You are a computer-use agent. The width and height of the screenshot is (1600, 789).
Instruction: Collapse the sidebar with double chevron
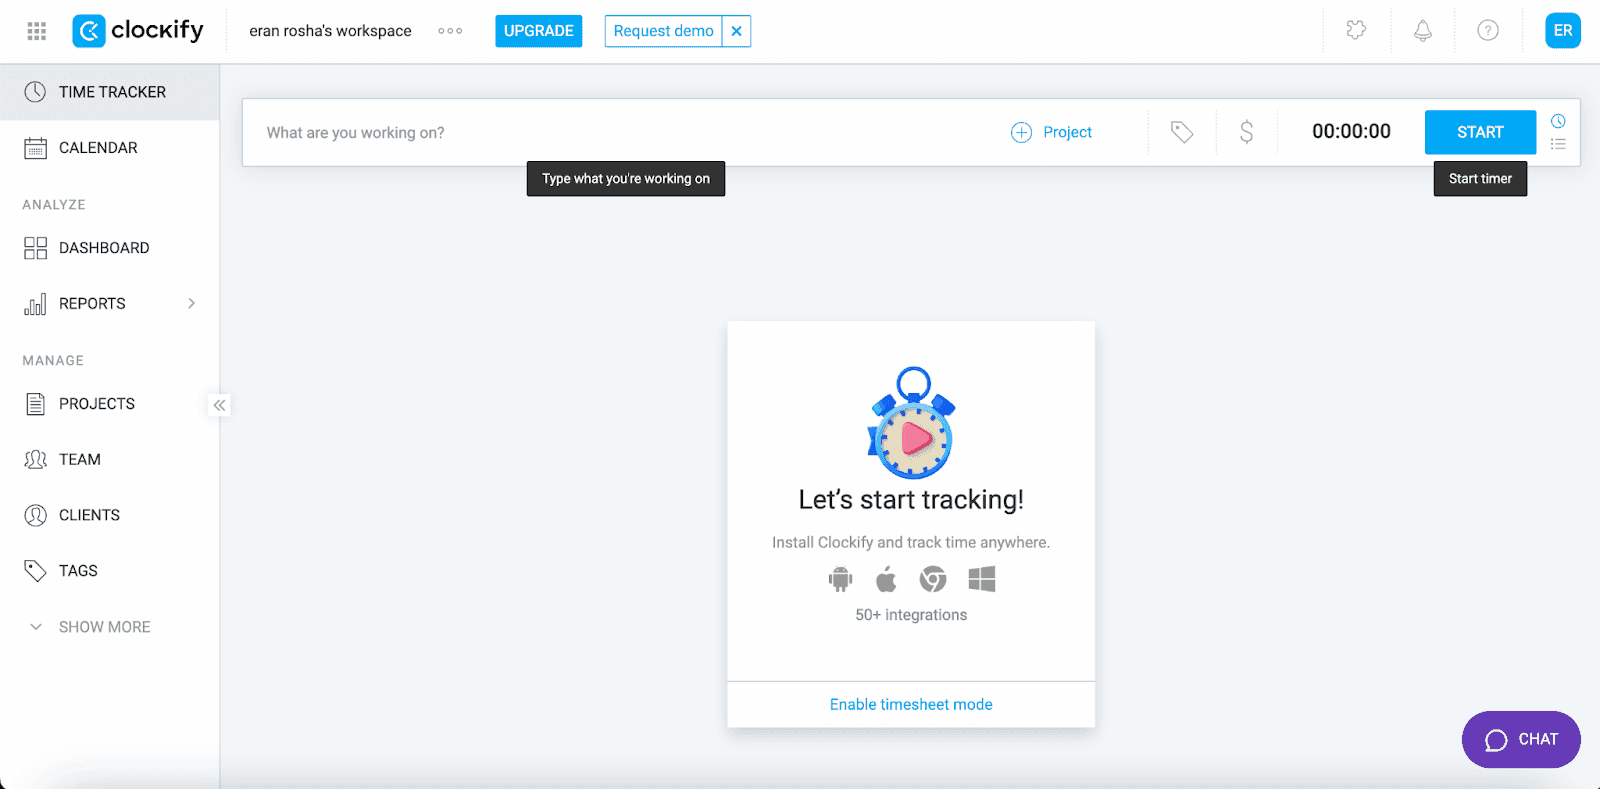(219, 405)
